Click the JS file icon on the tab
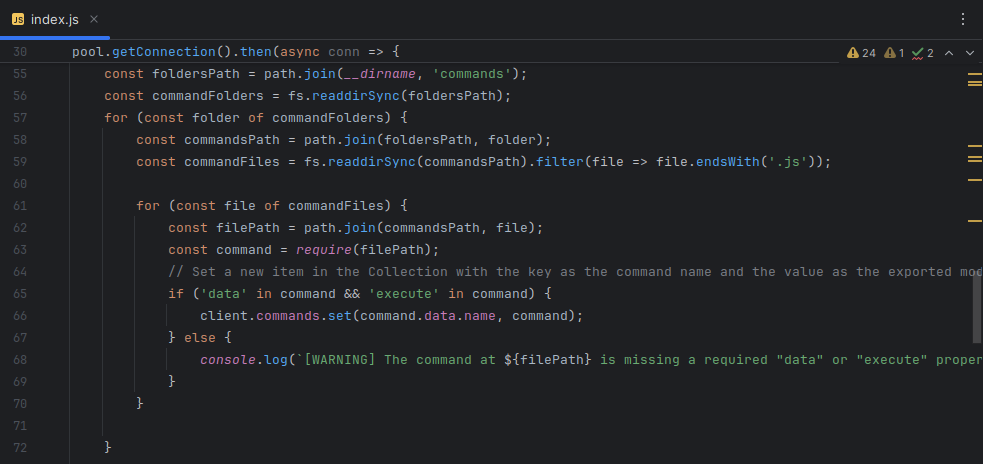Viewport: 983px width, 464px height. pos(18,19)
